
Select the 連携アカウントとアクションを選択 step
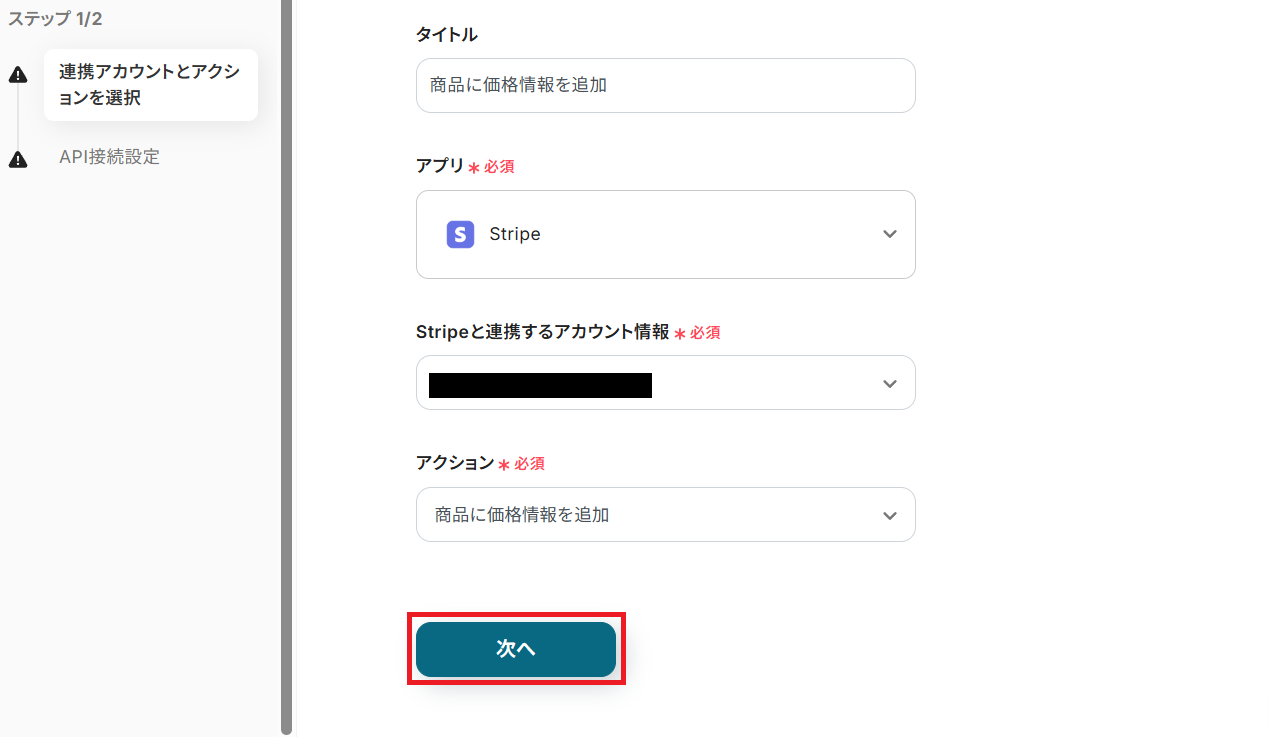point(150,85)
